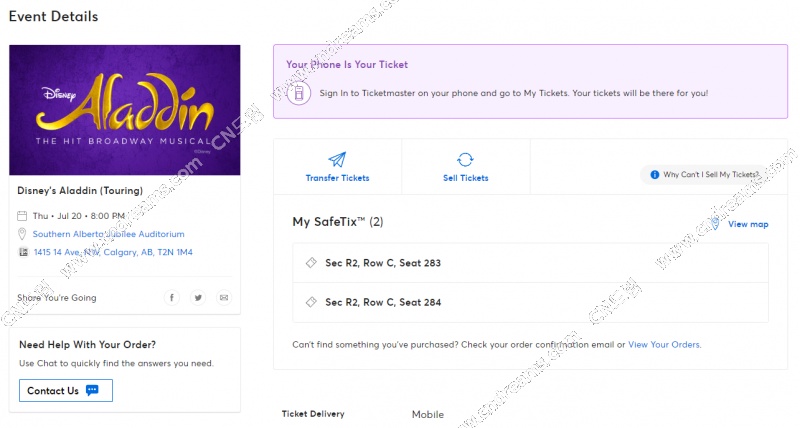The image size is (800, 428).
Task: Click the ticket icon for Seat 284
Action: point(311,302)
